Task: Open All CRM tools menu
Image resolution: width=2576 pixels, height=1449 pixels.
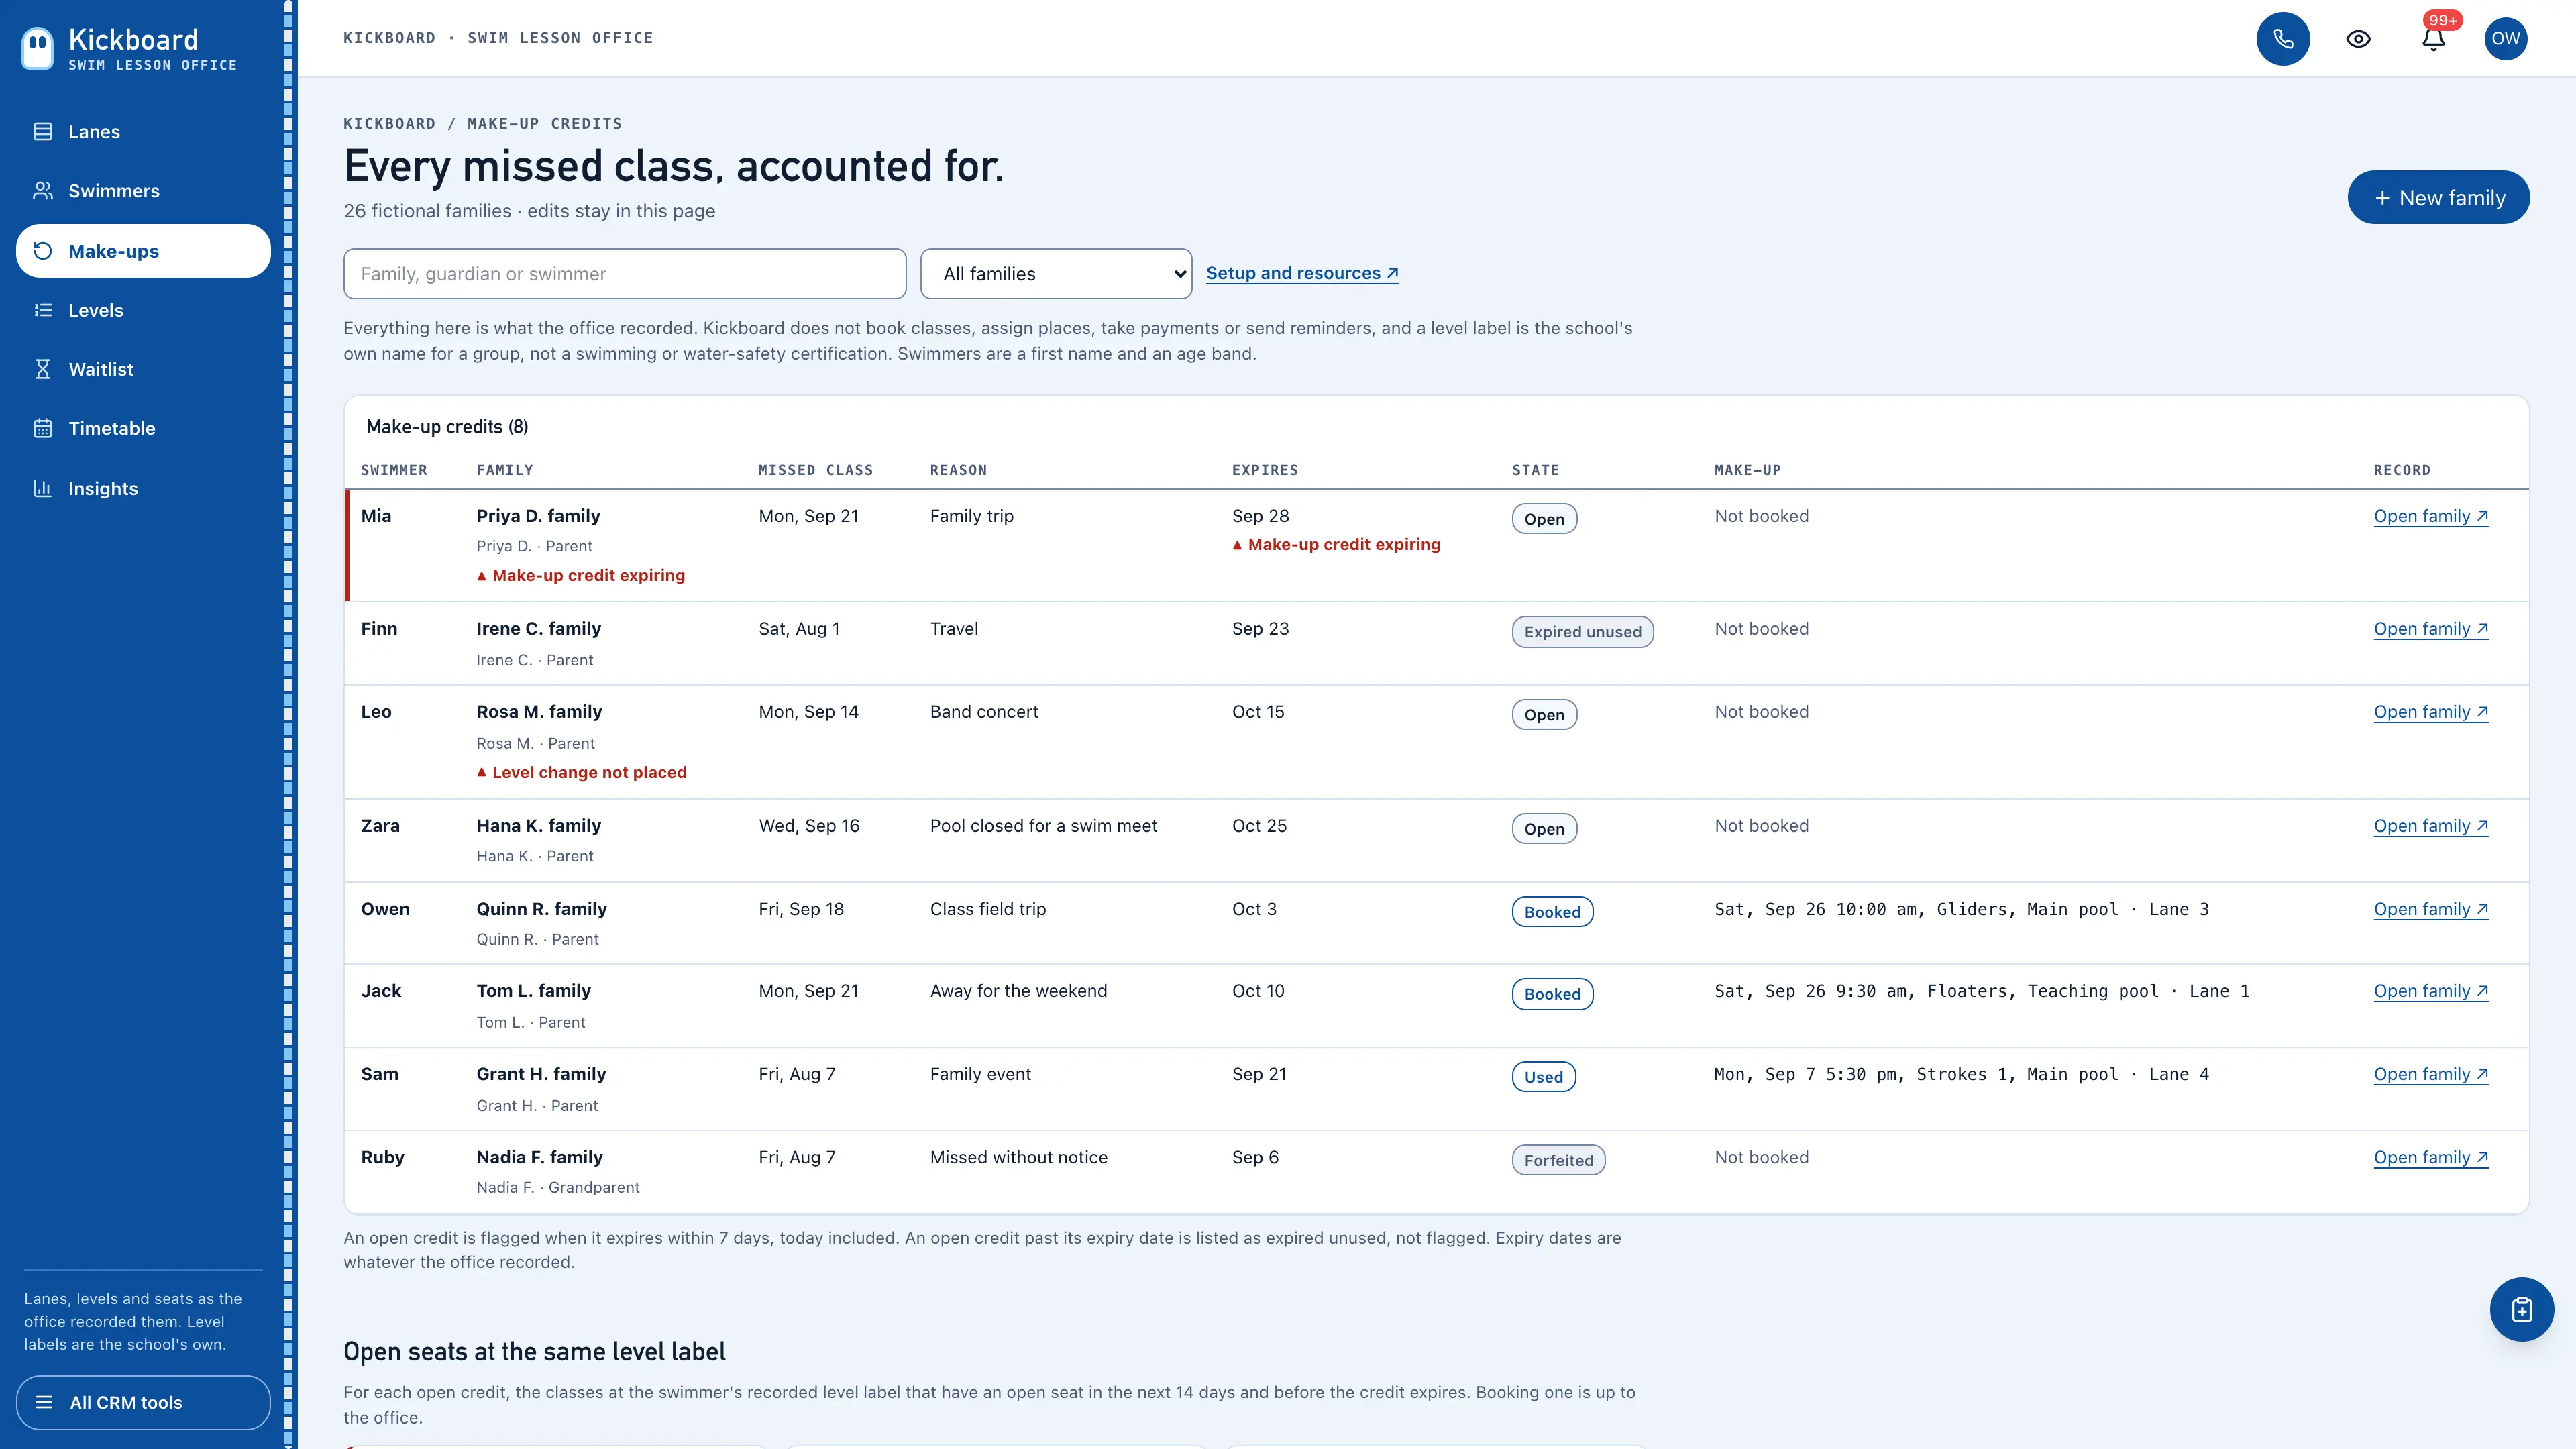Action: coord(143,1402)
